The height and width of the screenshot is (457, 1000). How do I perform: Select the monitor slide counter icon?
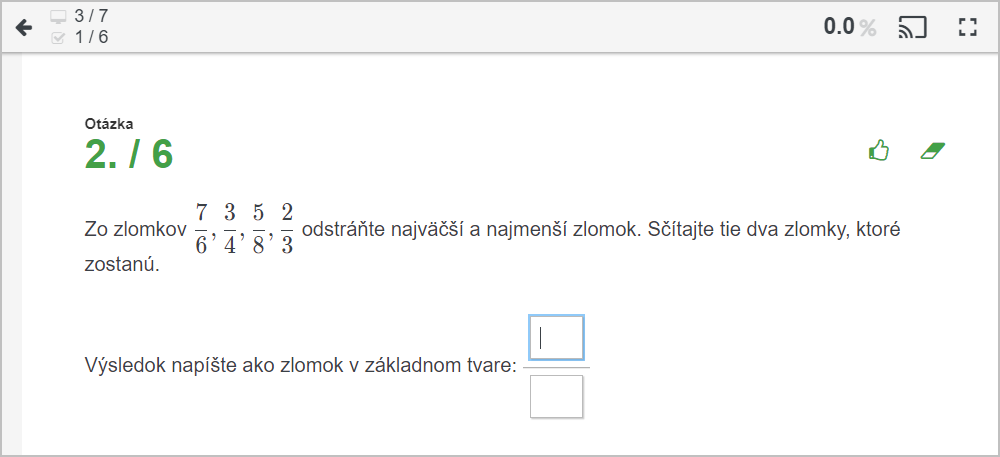pos(58,17)
